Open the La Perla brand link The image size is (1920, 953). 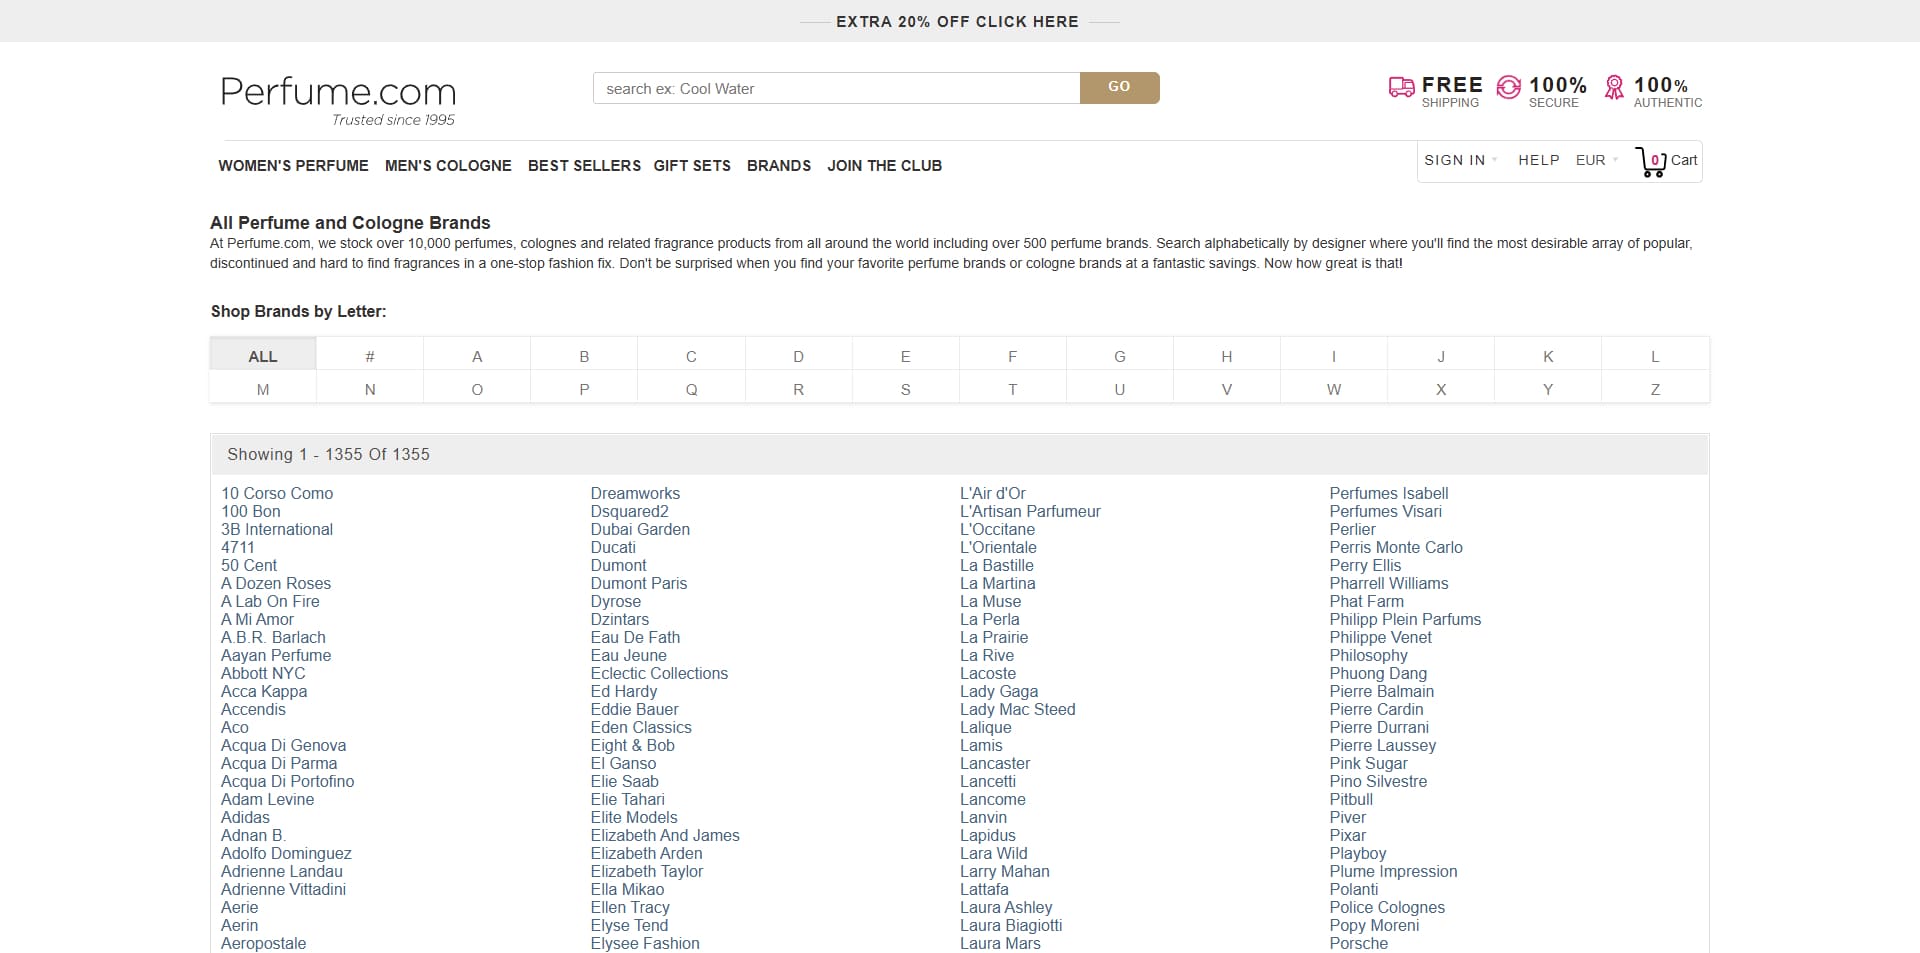(990, 619)
